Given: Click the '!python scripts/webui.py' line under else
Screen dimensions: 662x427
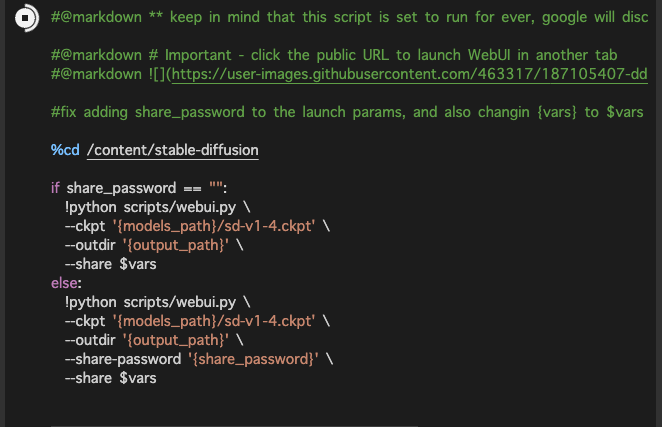Looking at the screenshot, I should (157, 302).
